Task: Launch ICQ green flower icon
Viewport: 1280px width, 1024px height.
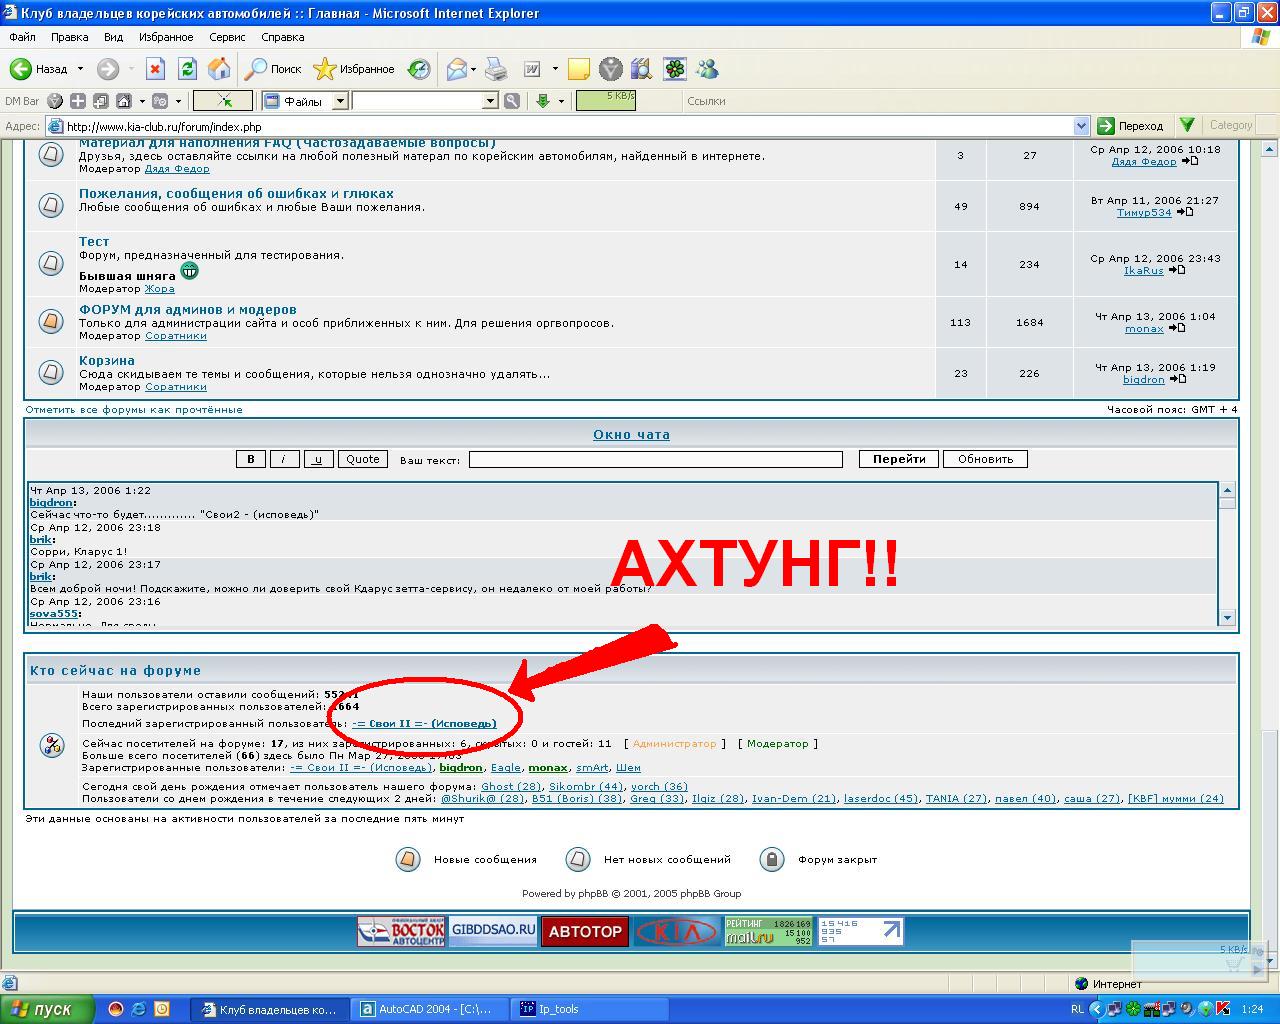Action: [x=676, y=69]
